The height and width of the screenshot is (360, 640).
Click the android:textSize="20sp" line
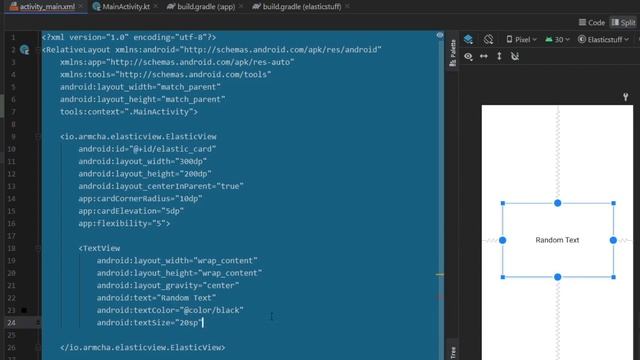point(150,323)
